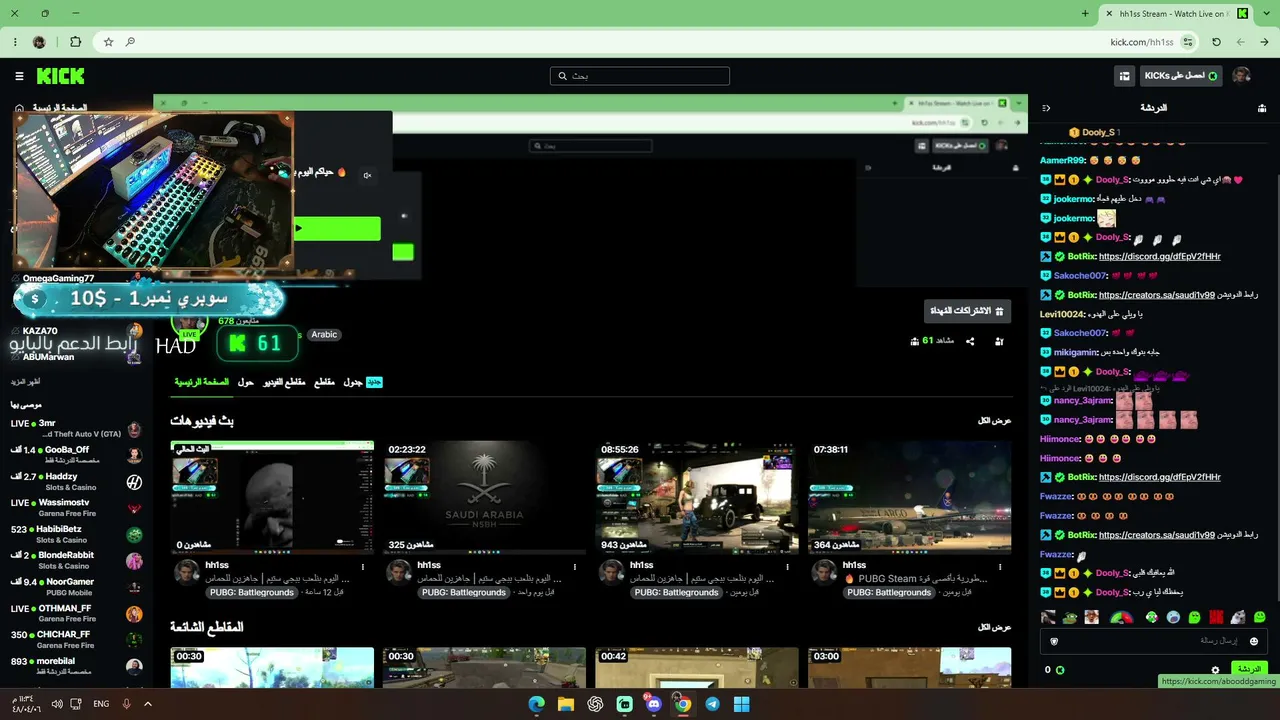Open GooBa_Off channel in the sidebar
The height and width of the screenshot is (720, 1280).
coord(77,455)
